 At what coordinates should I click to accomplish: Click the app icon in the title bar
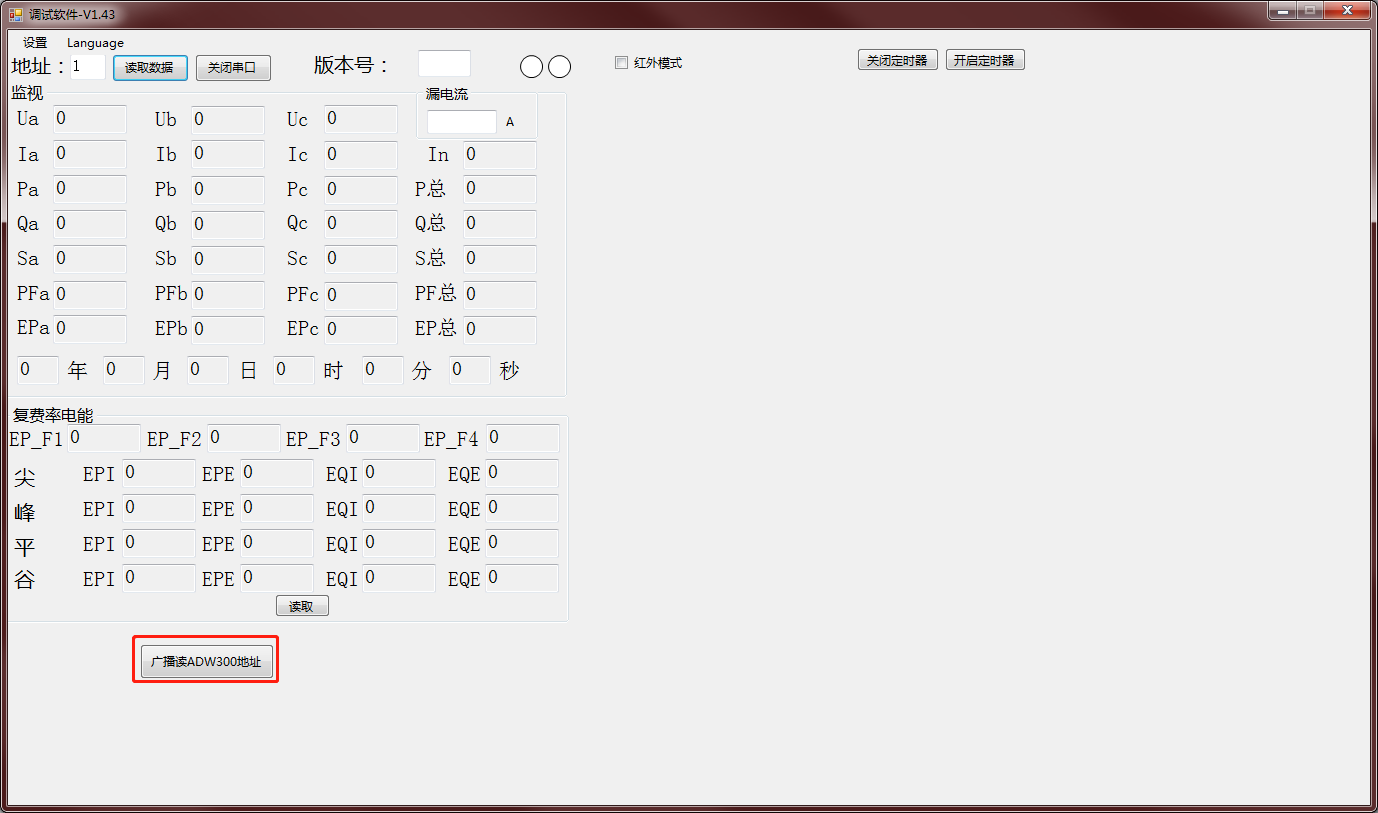[x=16, y=14]
